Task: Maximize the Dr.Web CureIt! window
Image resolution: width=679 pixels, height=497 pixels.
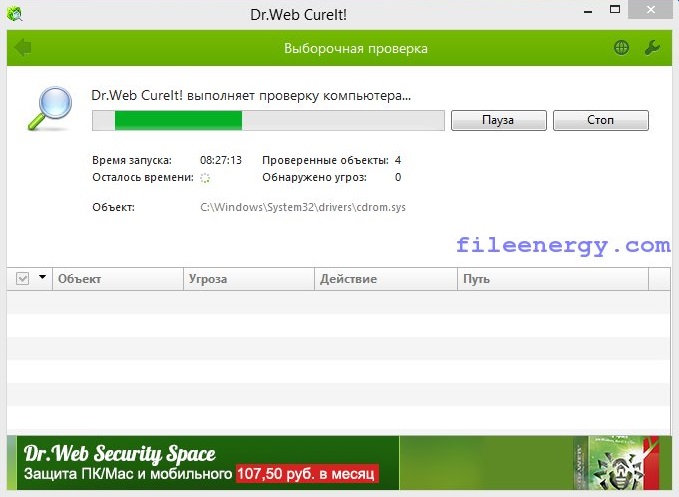Action: point(615,10)
